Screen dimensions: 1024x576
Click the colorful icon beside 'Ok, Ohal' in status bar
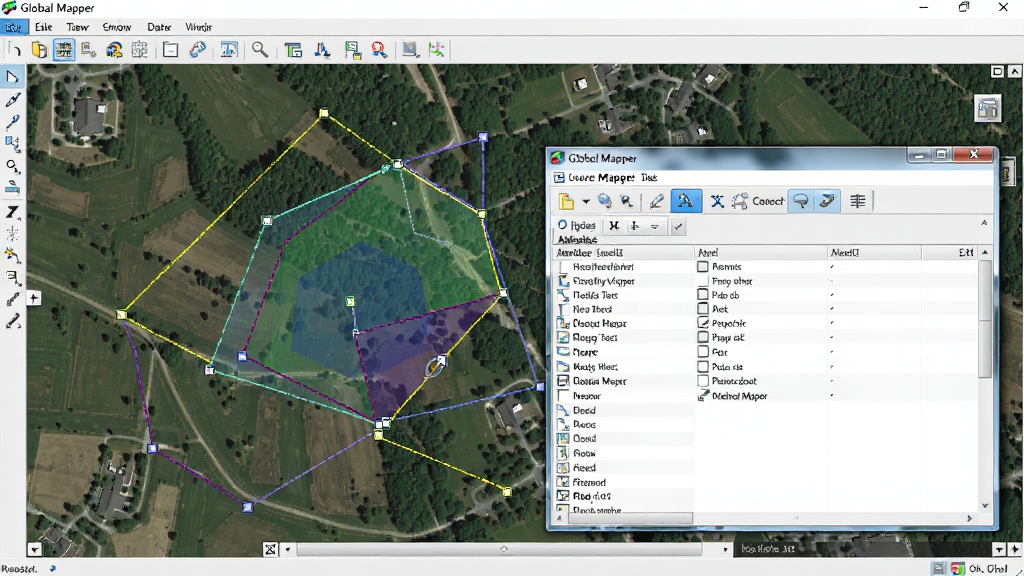click(957, 569)
